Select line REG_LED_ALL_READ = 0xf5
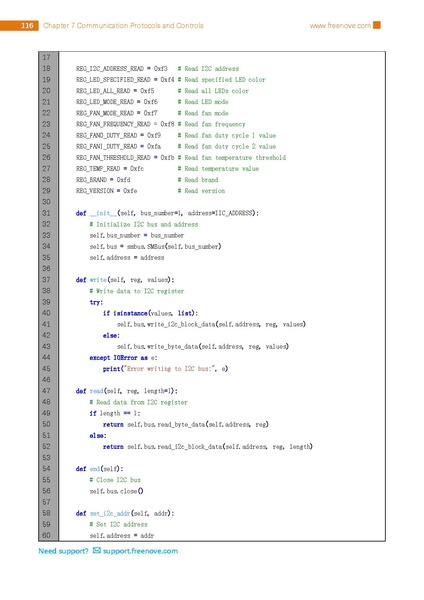The height and width of the screenshot is (600, 424). (115, 91)
